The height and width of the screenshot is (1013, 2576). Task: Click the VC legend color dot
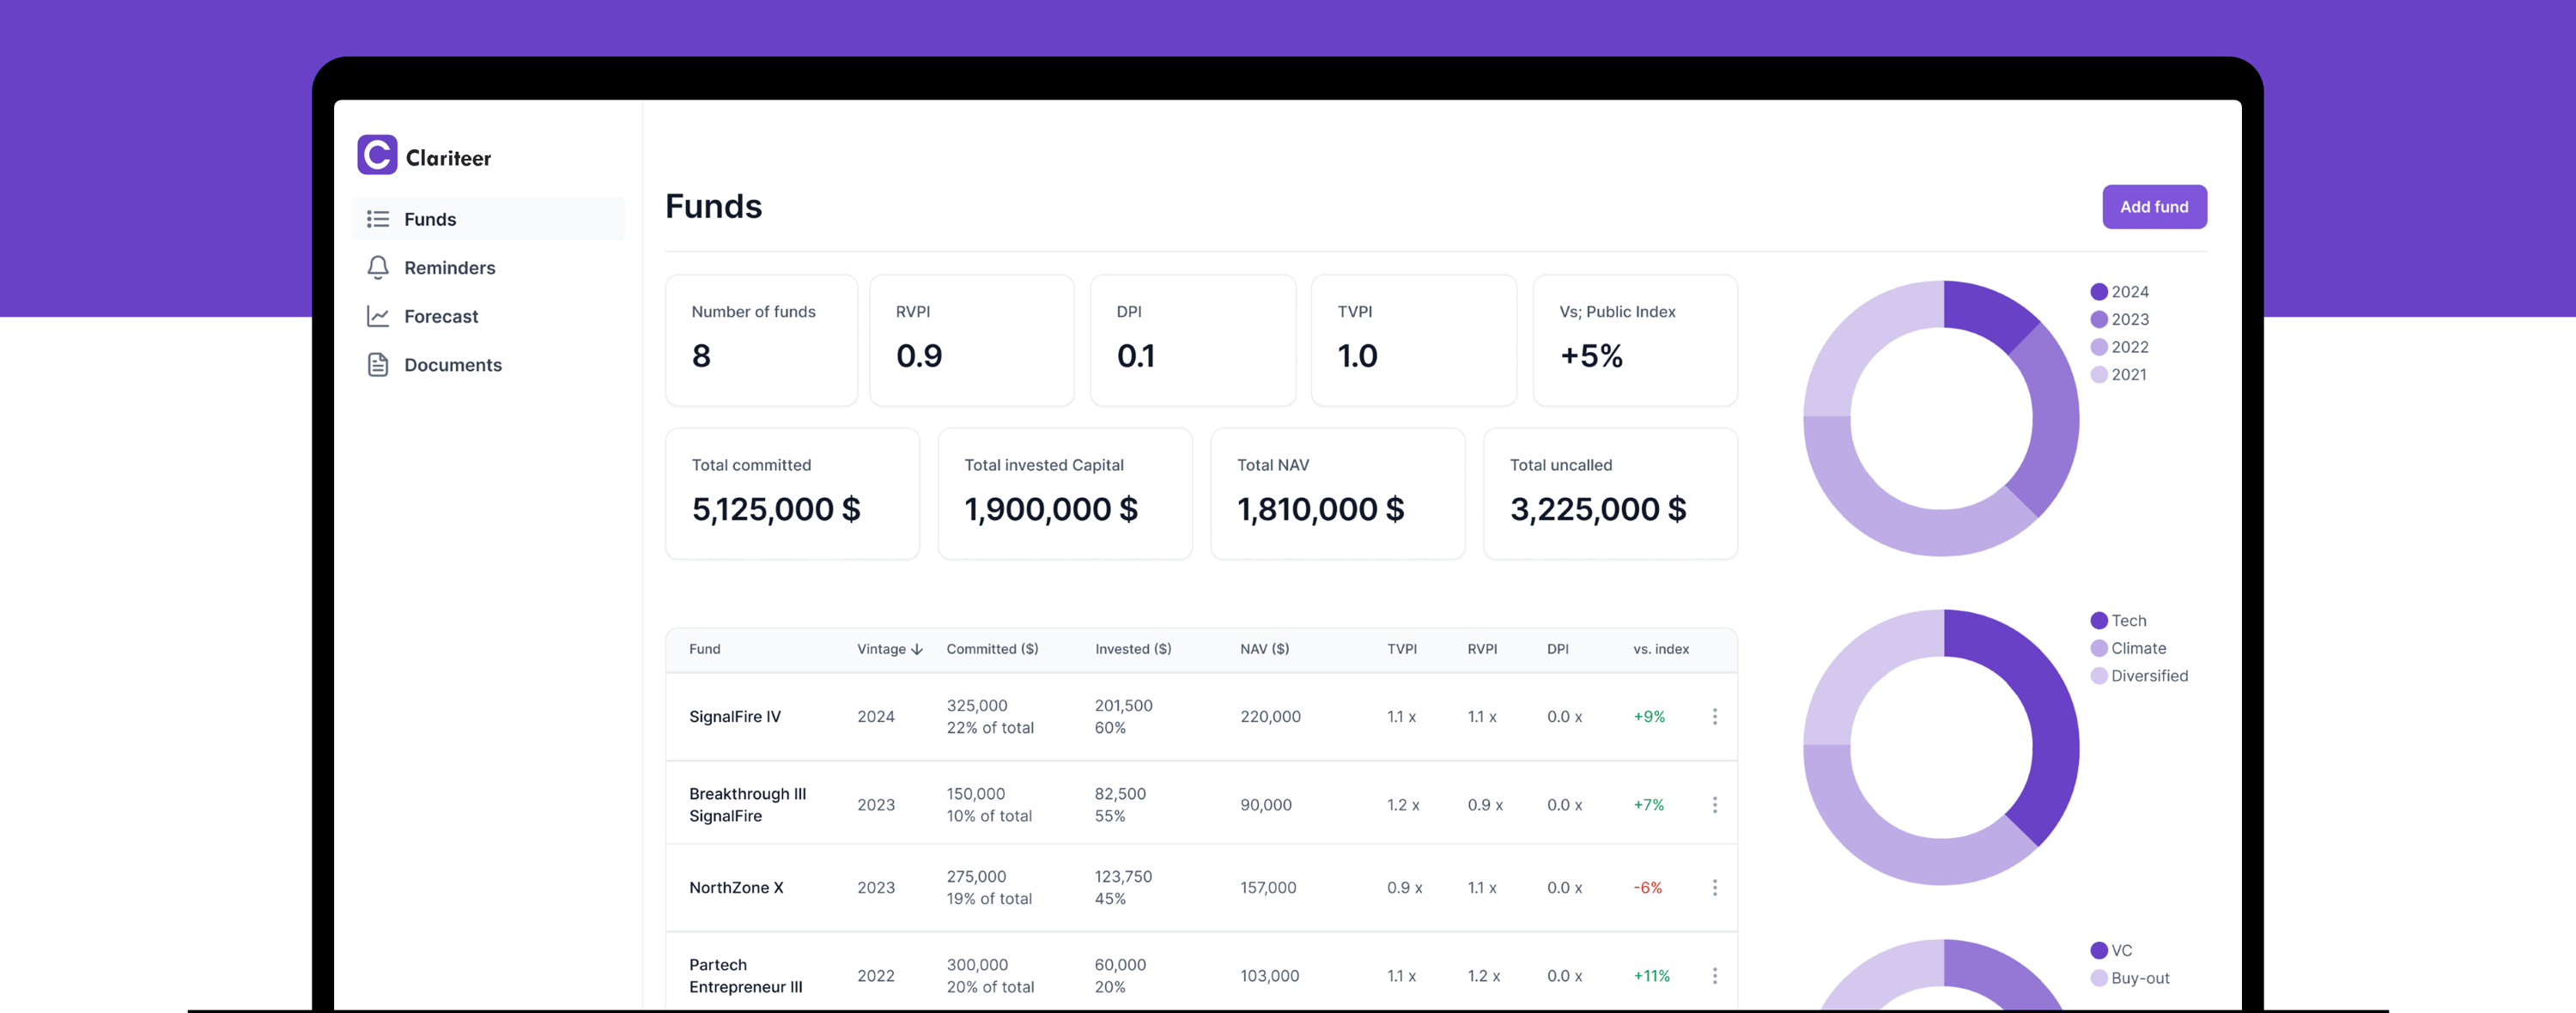pos(2099,950)
